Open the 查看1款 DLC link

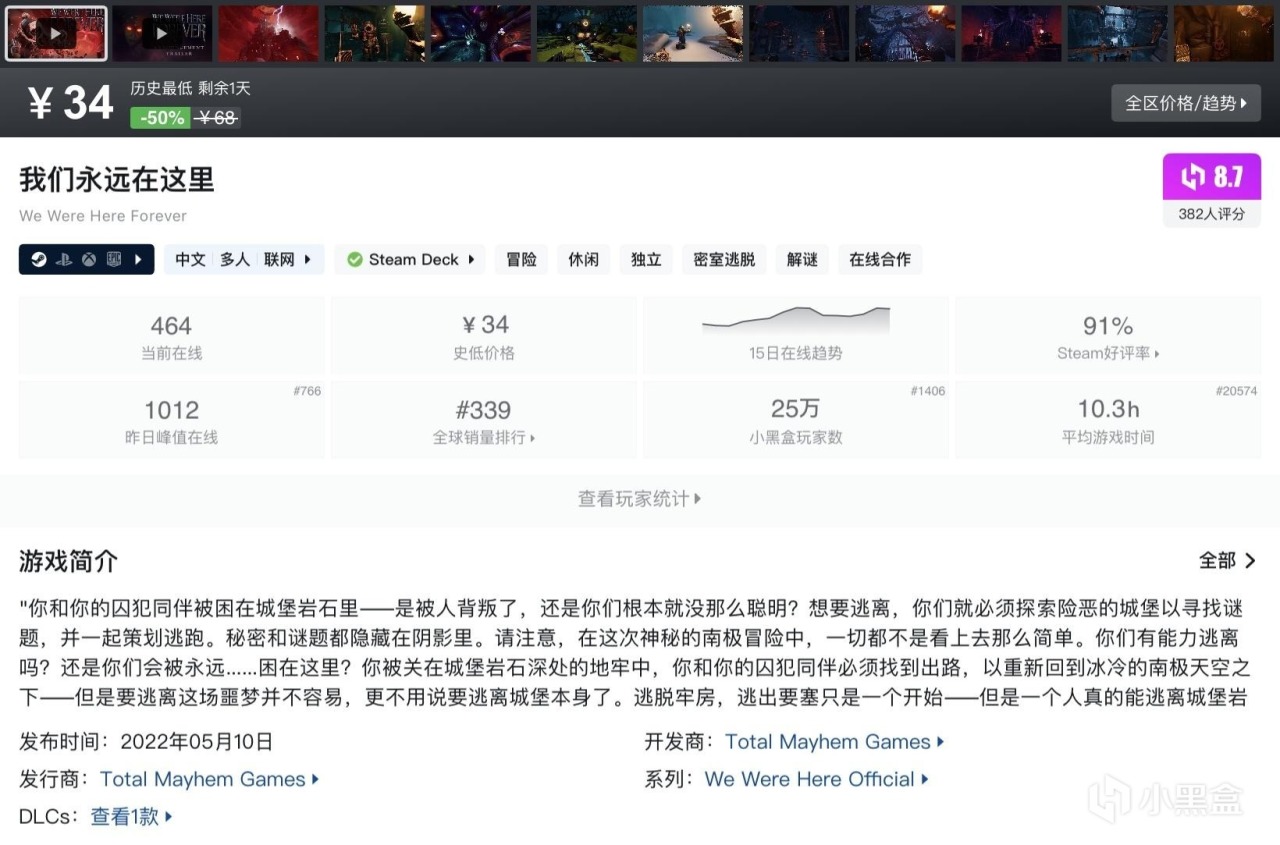[x=132, y=816]
